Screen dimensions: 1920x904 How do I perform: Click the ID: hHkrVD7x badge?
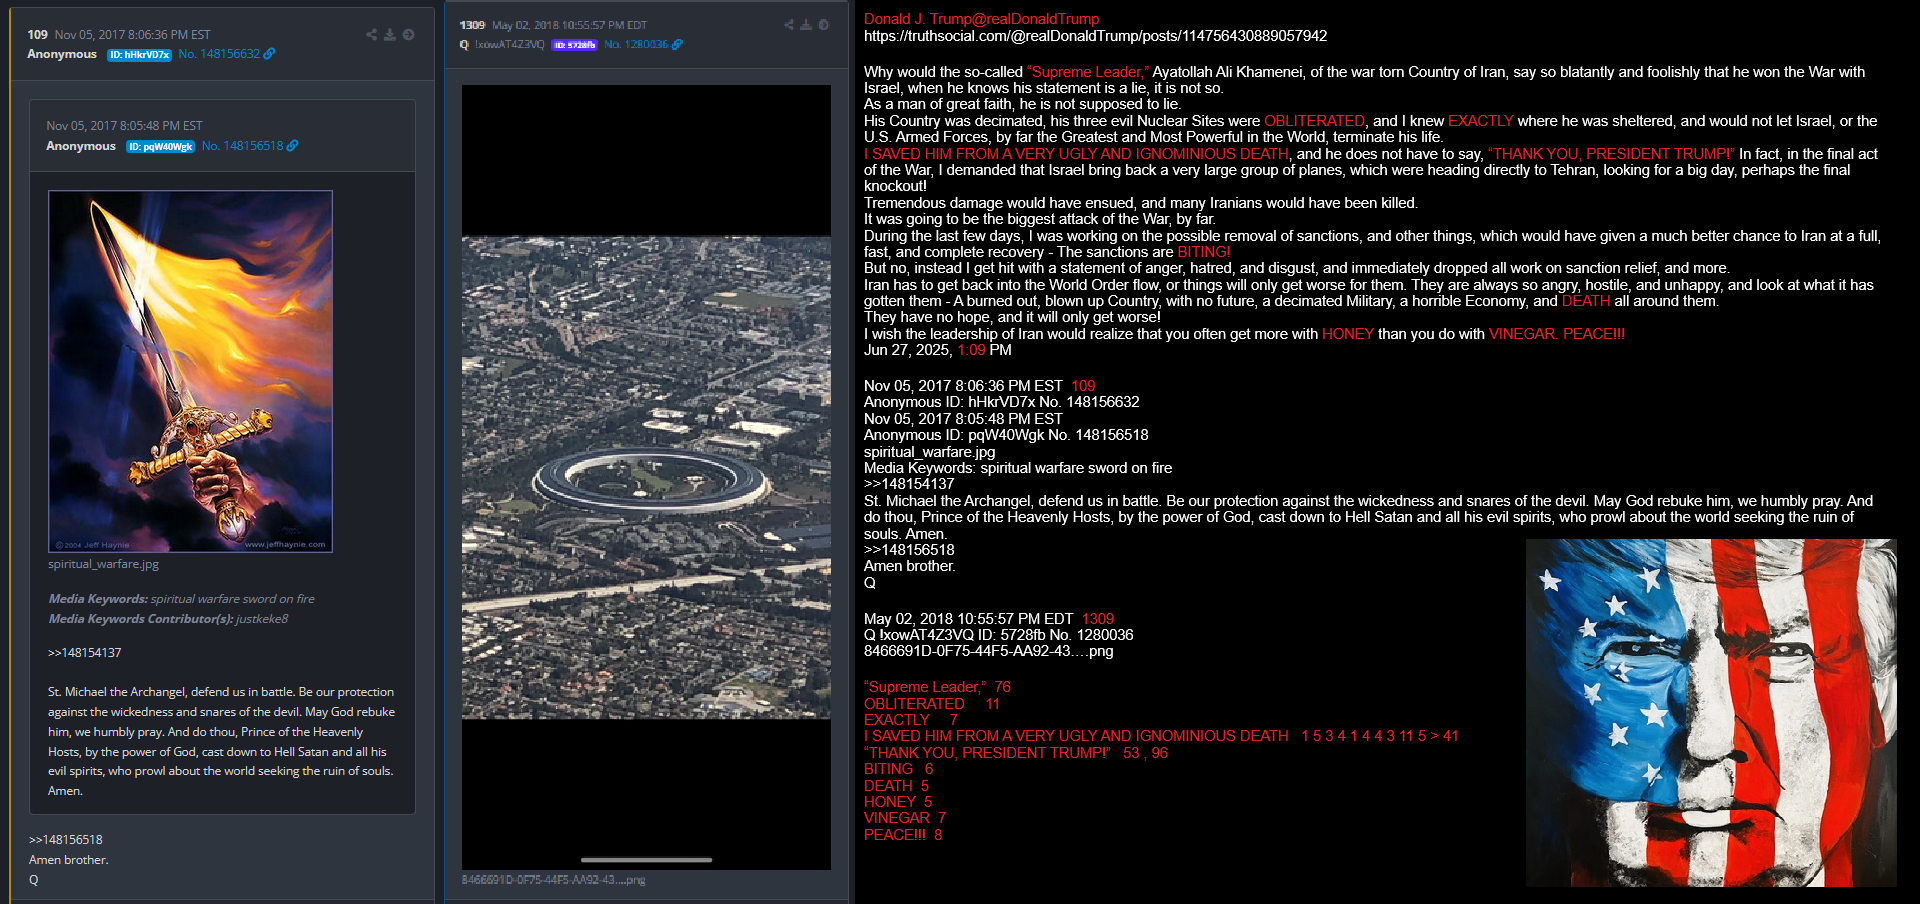(139, 55)
